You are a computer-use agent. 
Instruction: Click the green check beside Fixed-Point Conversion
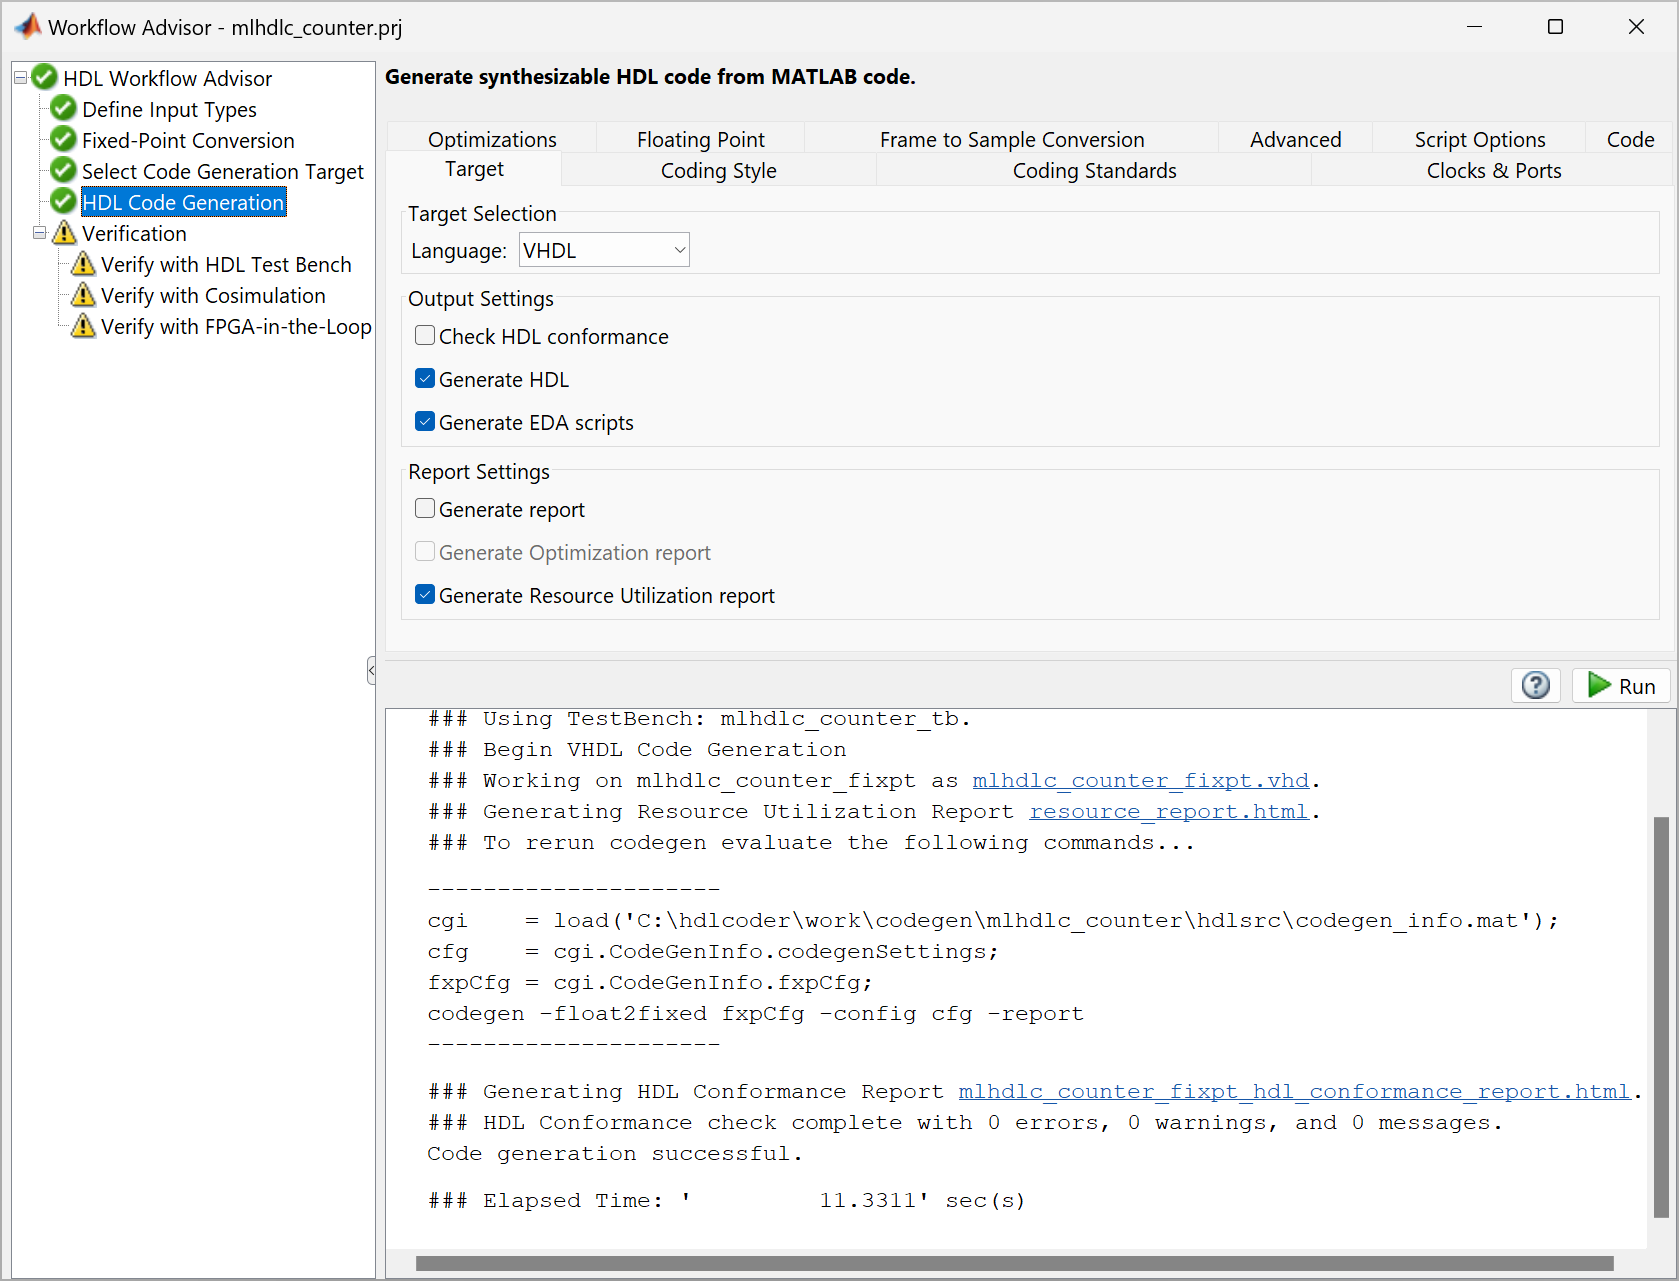click(62, 140)
